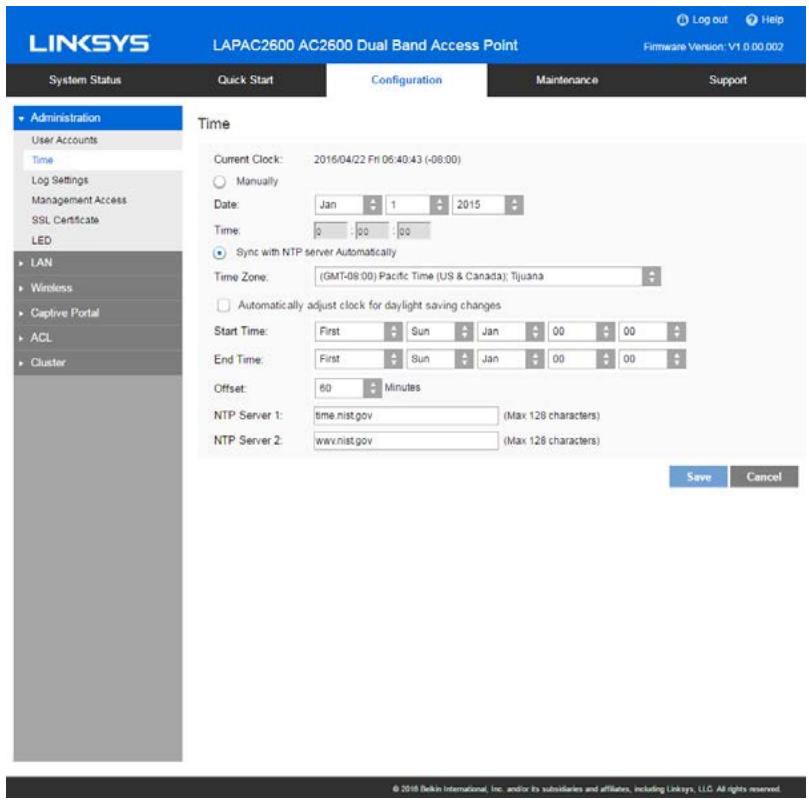Screen dimensions: 809x800
Task: Open End Time month dropdown showing Jan
Action: [511, 359]
